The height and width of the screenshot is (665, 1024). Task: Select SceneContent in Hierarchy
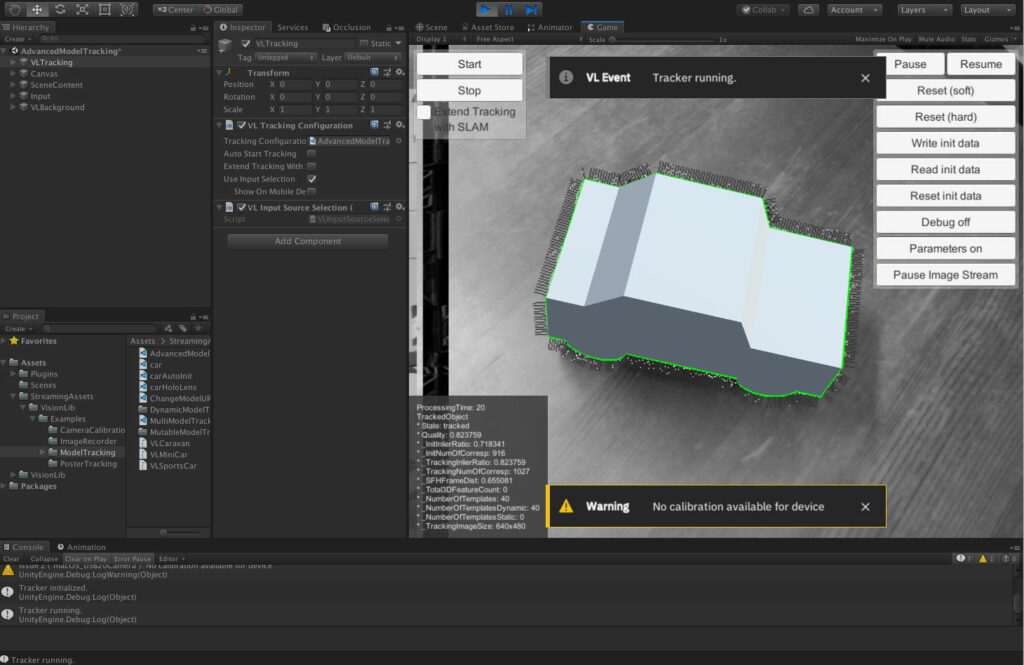[56, 85]
